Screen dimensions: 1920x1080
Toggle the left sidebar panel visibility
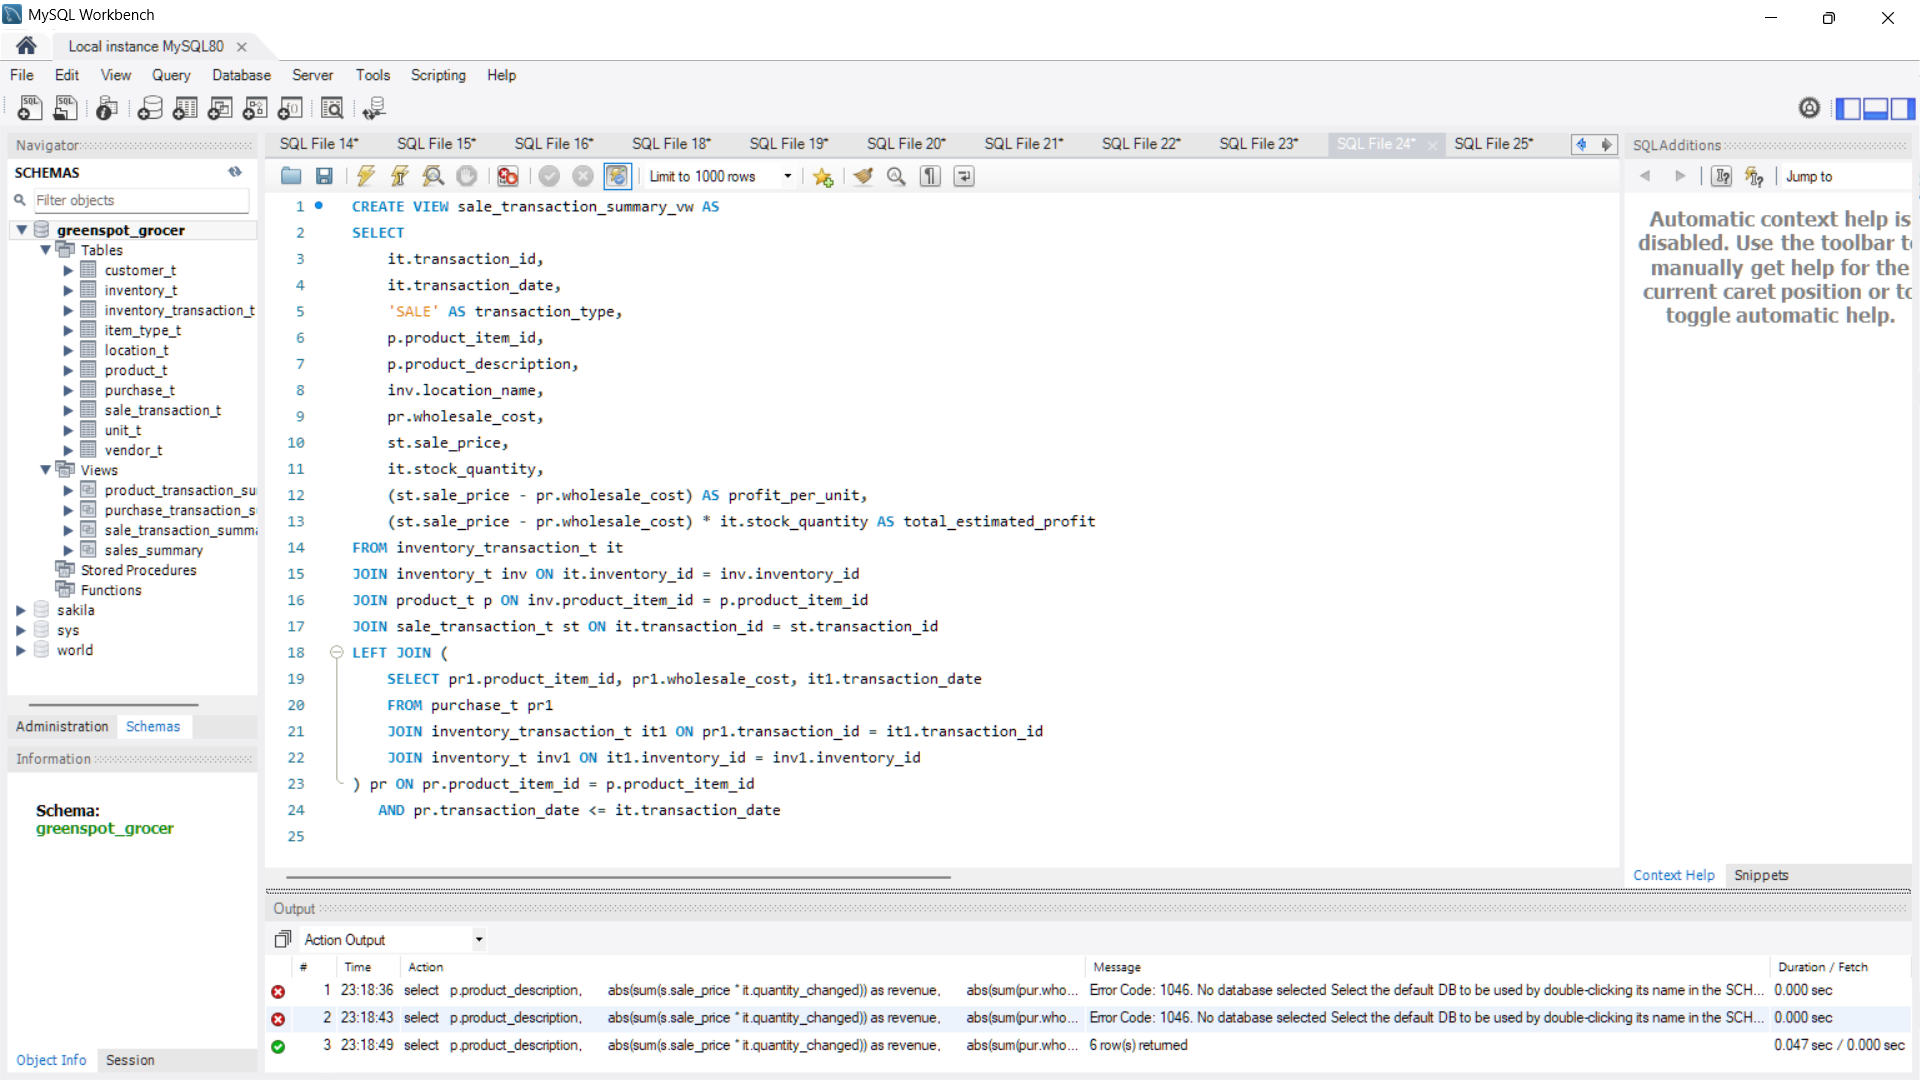(1848, 108)
